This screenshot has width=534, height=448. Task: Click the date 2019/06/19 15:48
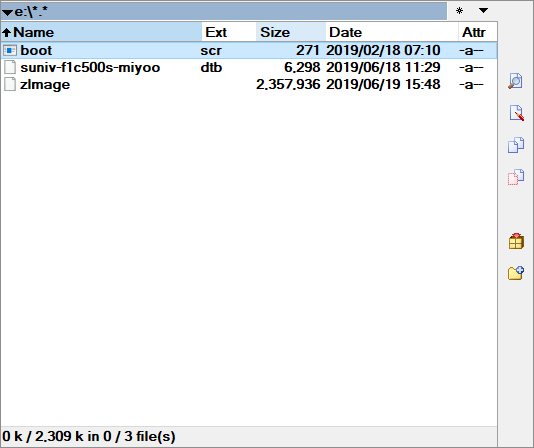383,84
